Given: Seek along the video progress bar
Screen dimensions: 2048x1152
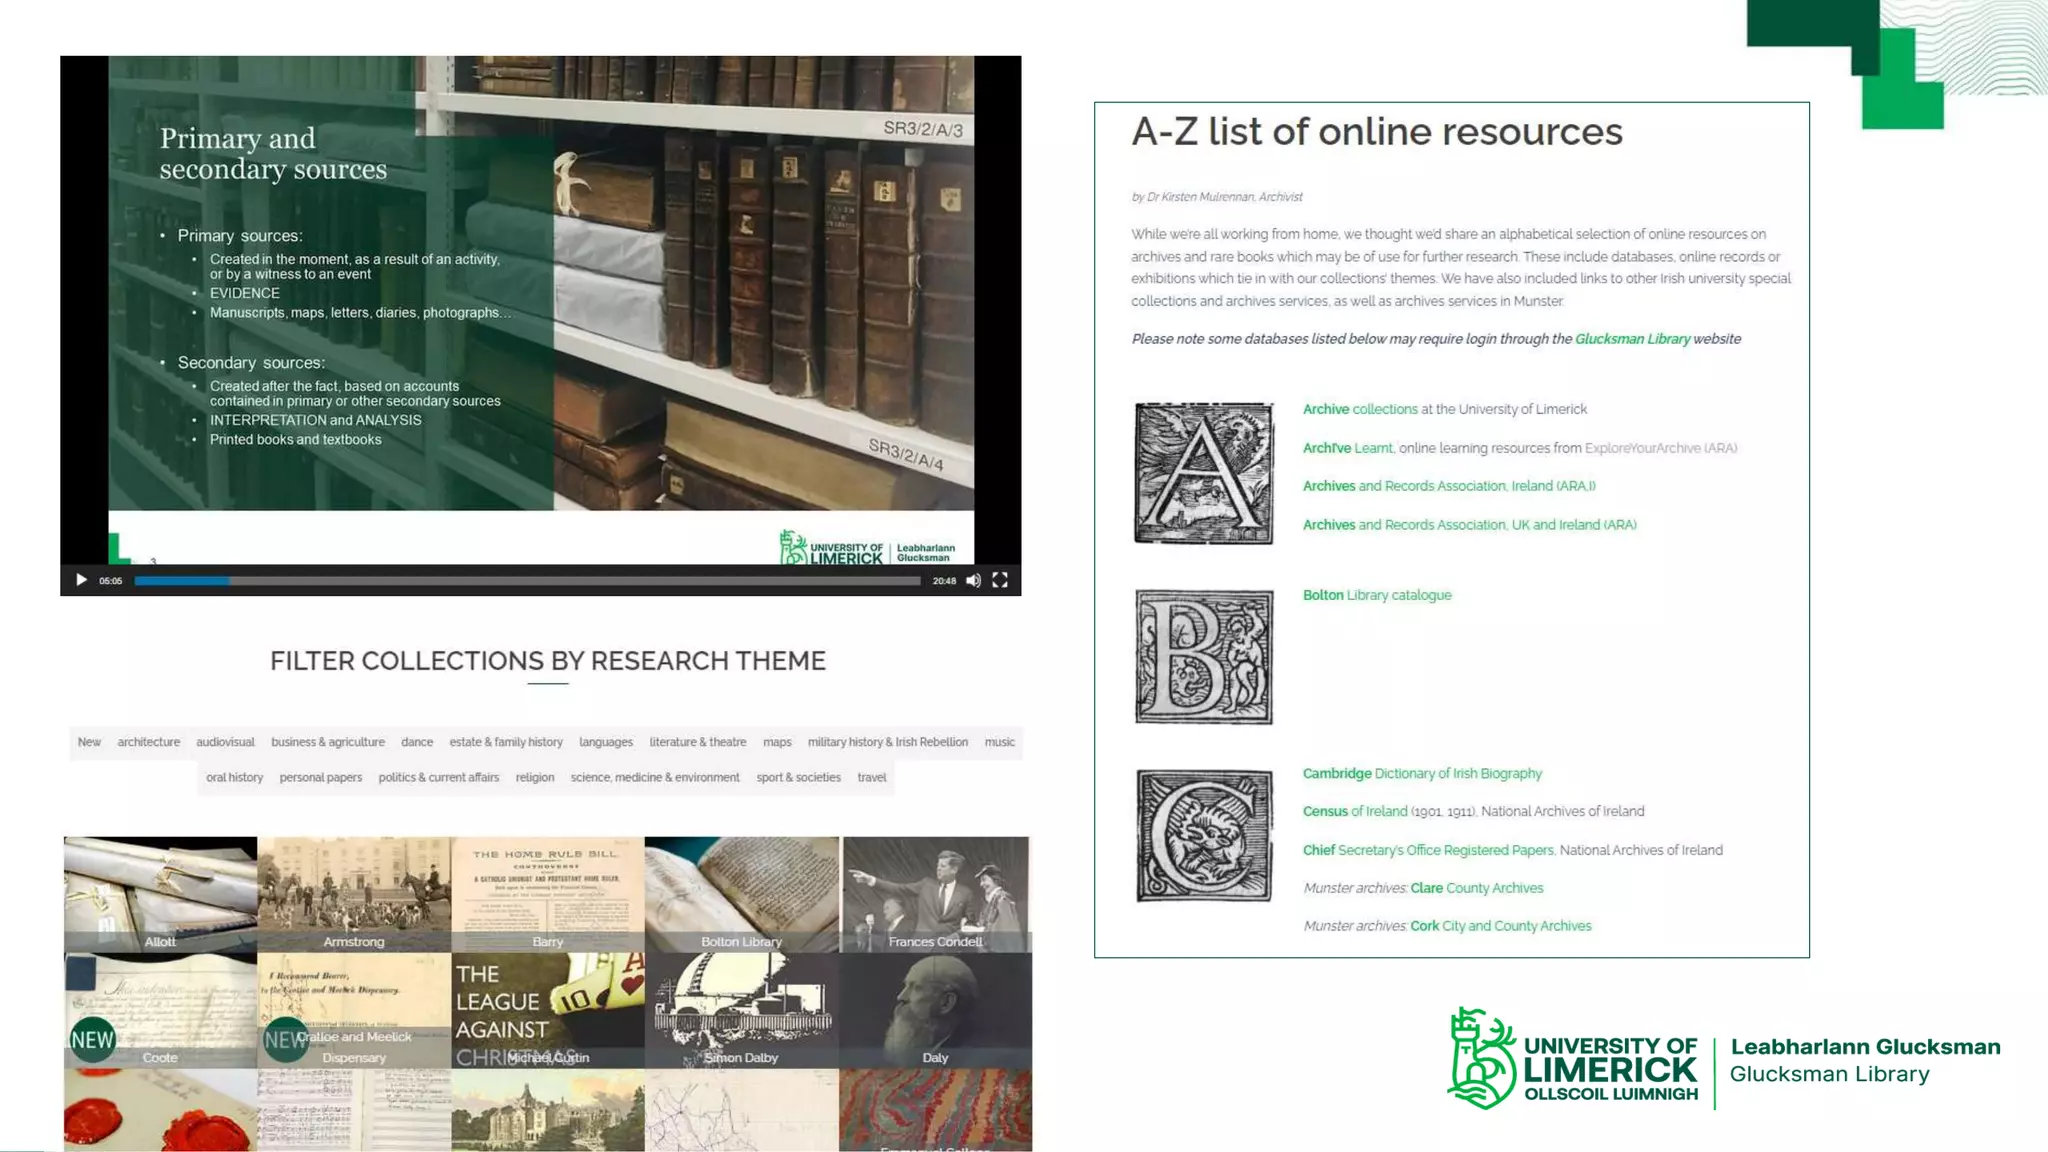Looking at the screenshot, I should tap(527, 580).
